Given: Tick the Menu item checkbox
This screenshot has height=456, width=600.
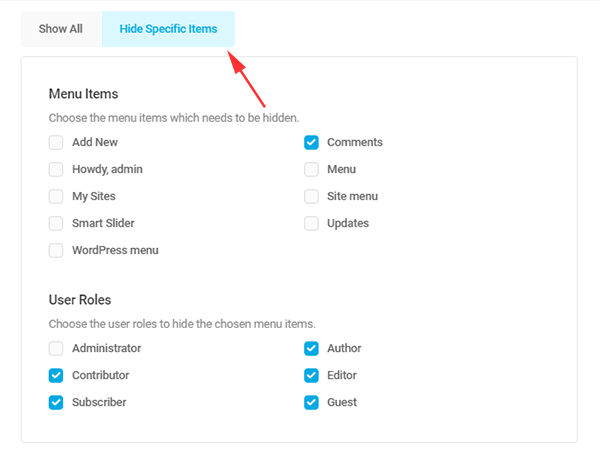Looking at the screenshot, I should [x=312, y=169].
